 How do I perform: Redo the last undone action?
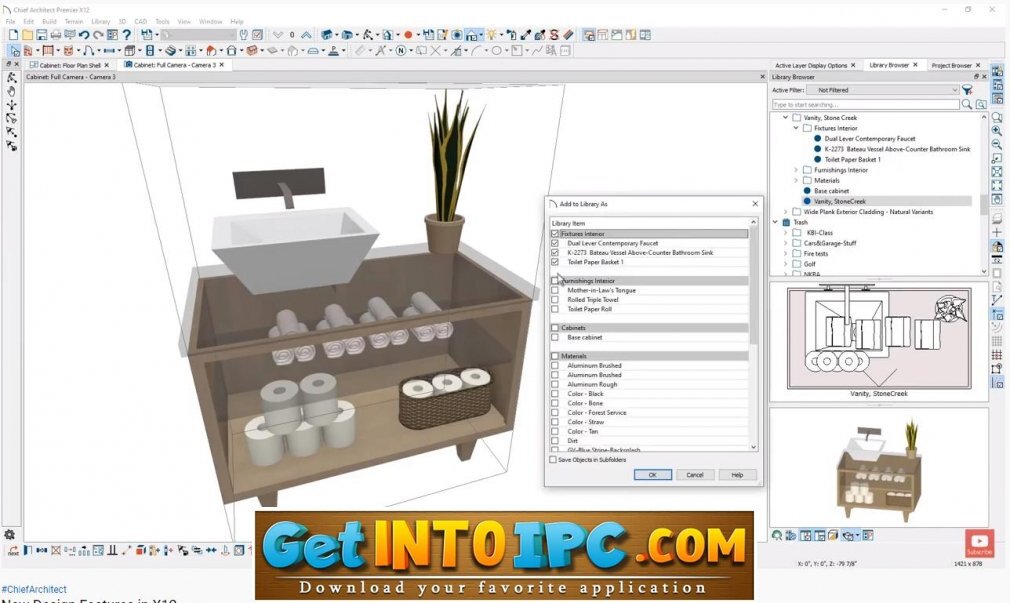(x=98, y=35)
